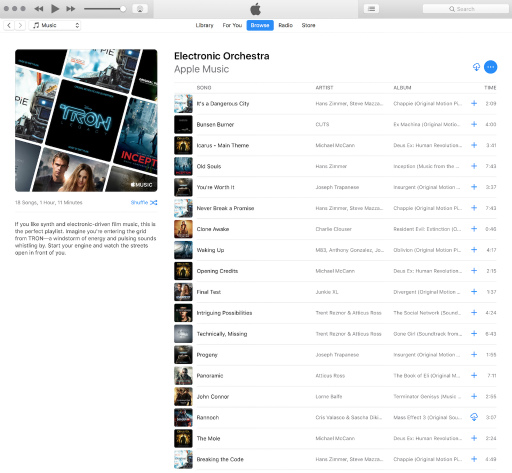Navigate back with the left chevron
The width and height of the screenshot is (512, 473).
click(x=9, y=25)
